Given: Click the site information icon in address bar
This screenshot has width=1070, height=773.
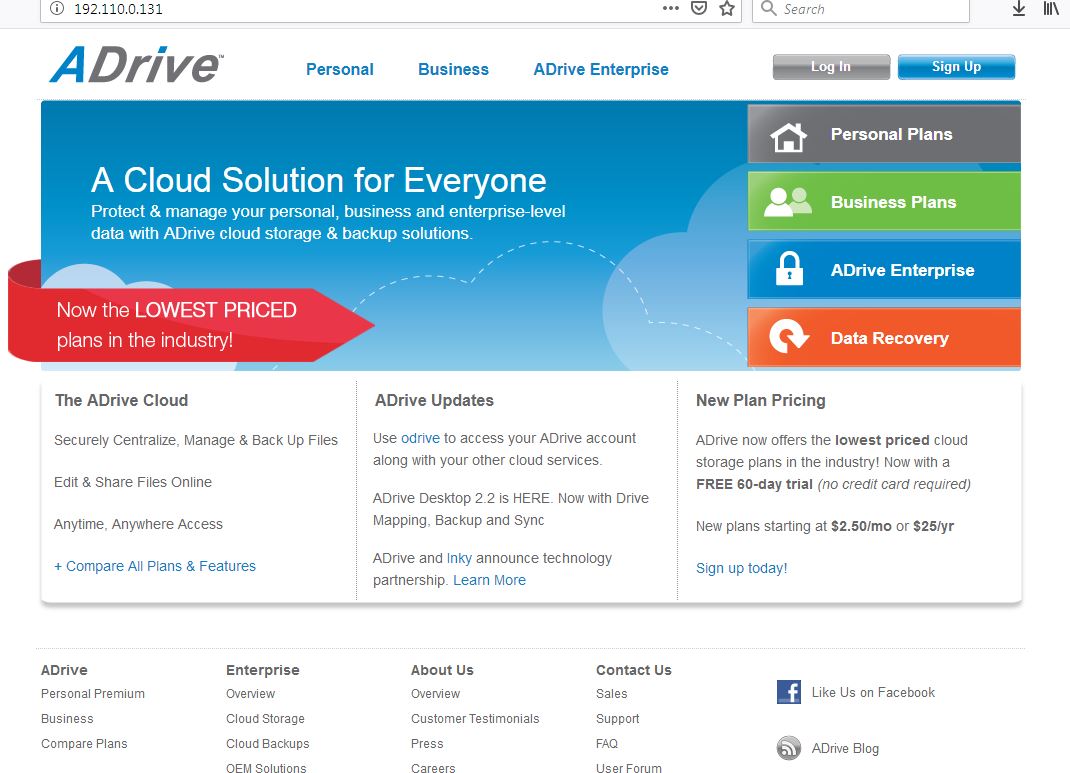Looking at the screenshot, I should click(57, 9).
